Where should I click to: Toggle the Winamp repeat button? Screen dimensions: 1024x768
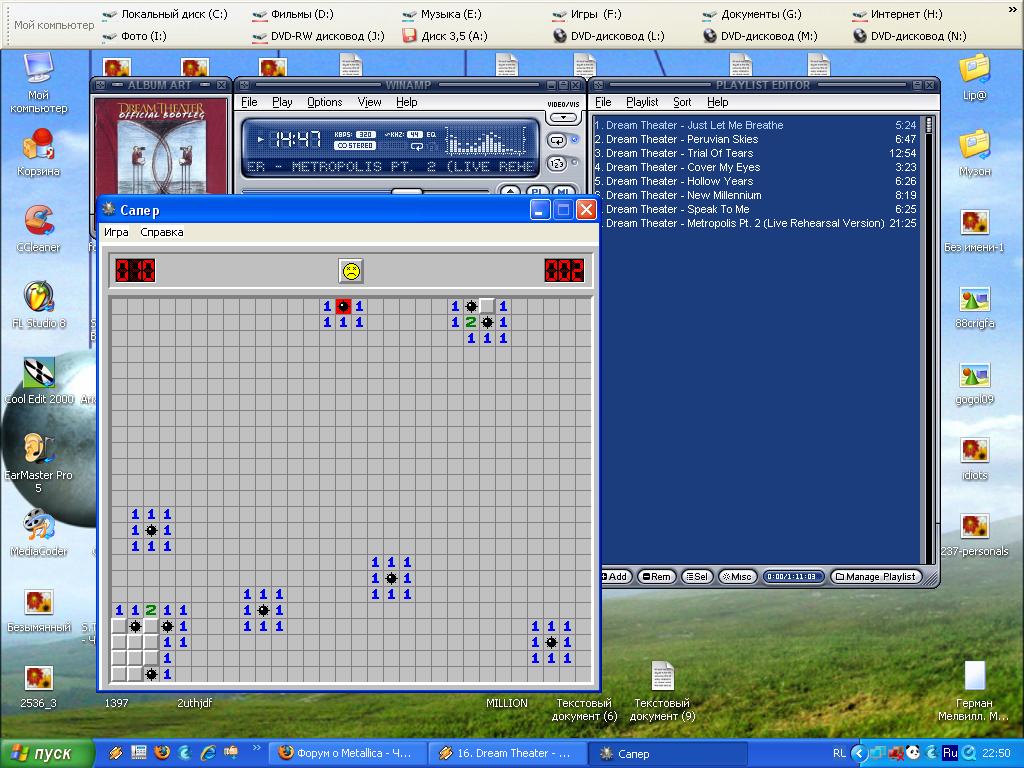click(556, 141)
